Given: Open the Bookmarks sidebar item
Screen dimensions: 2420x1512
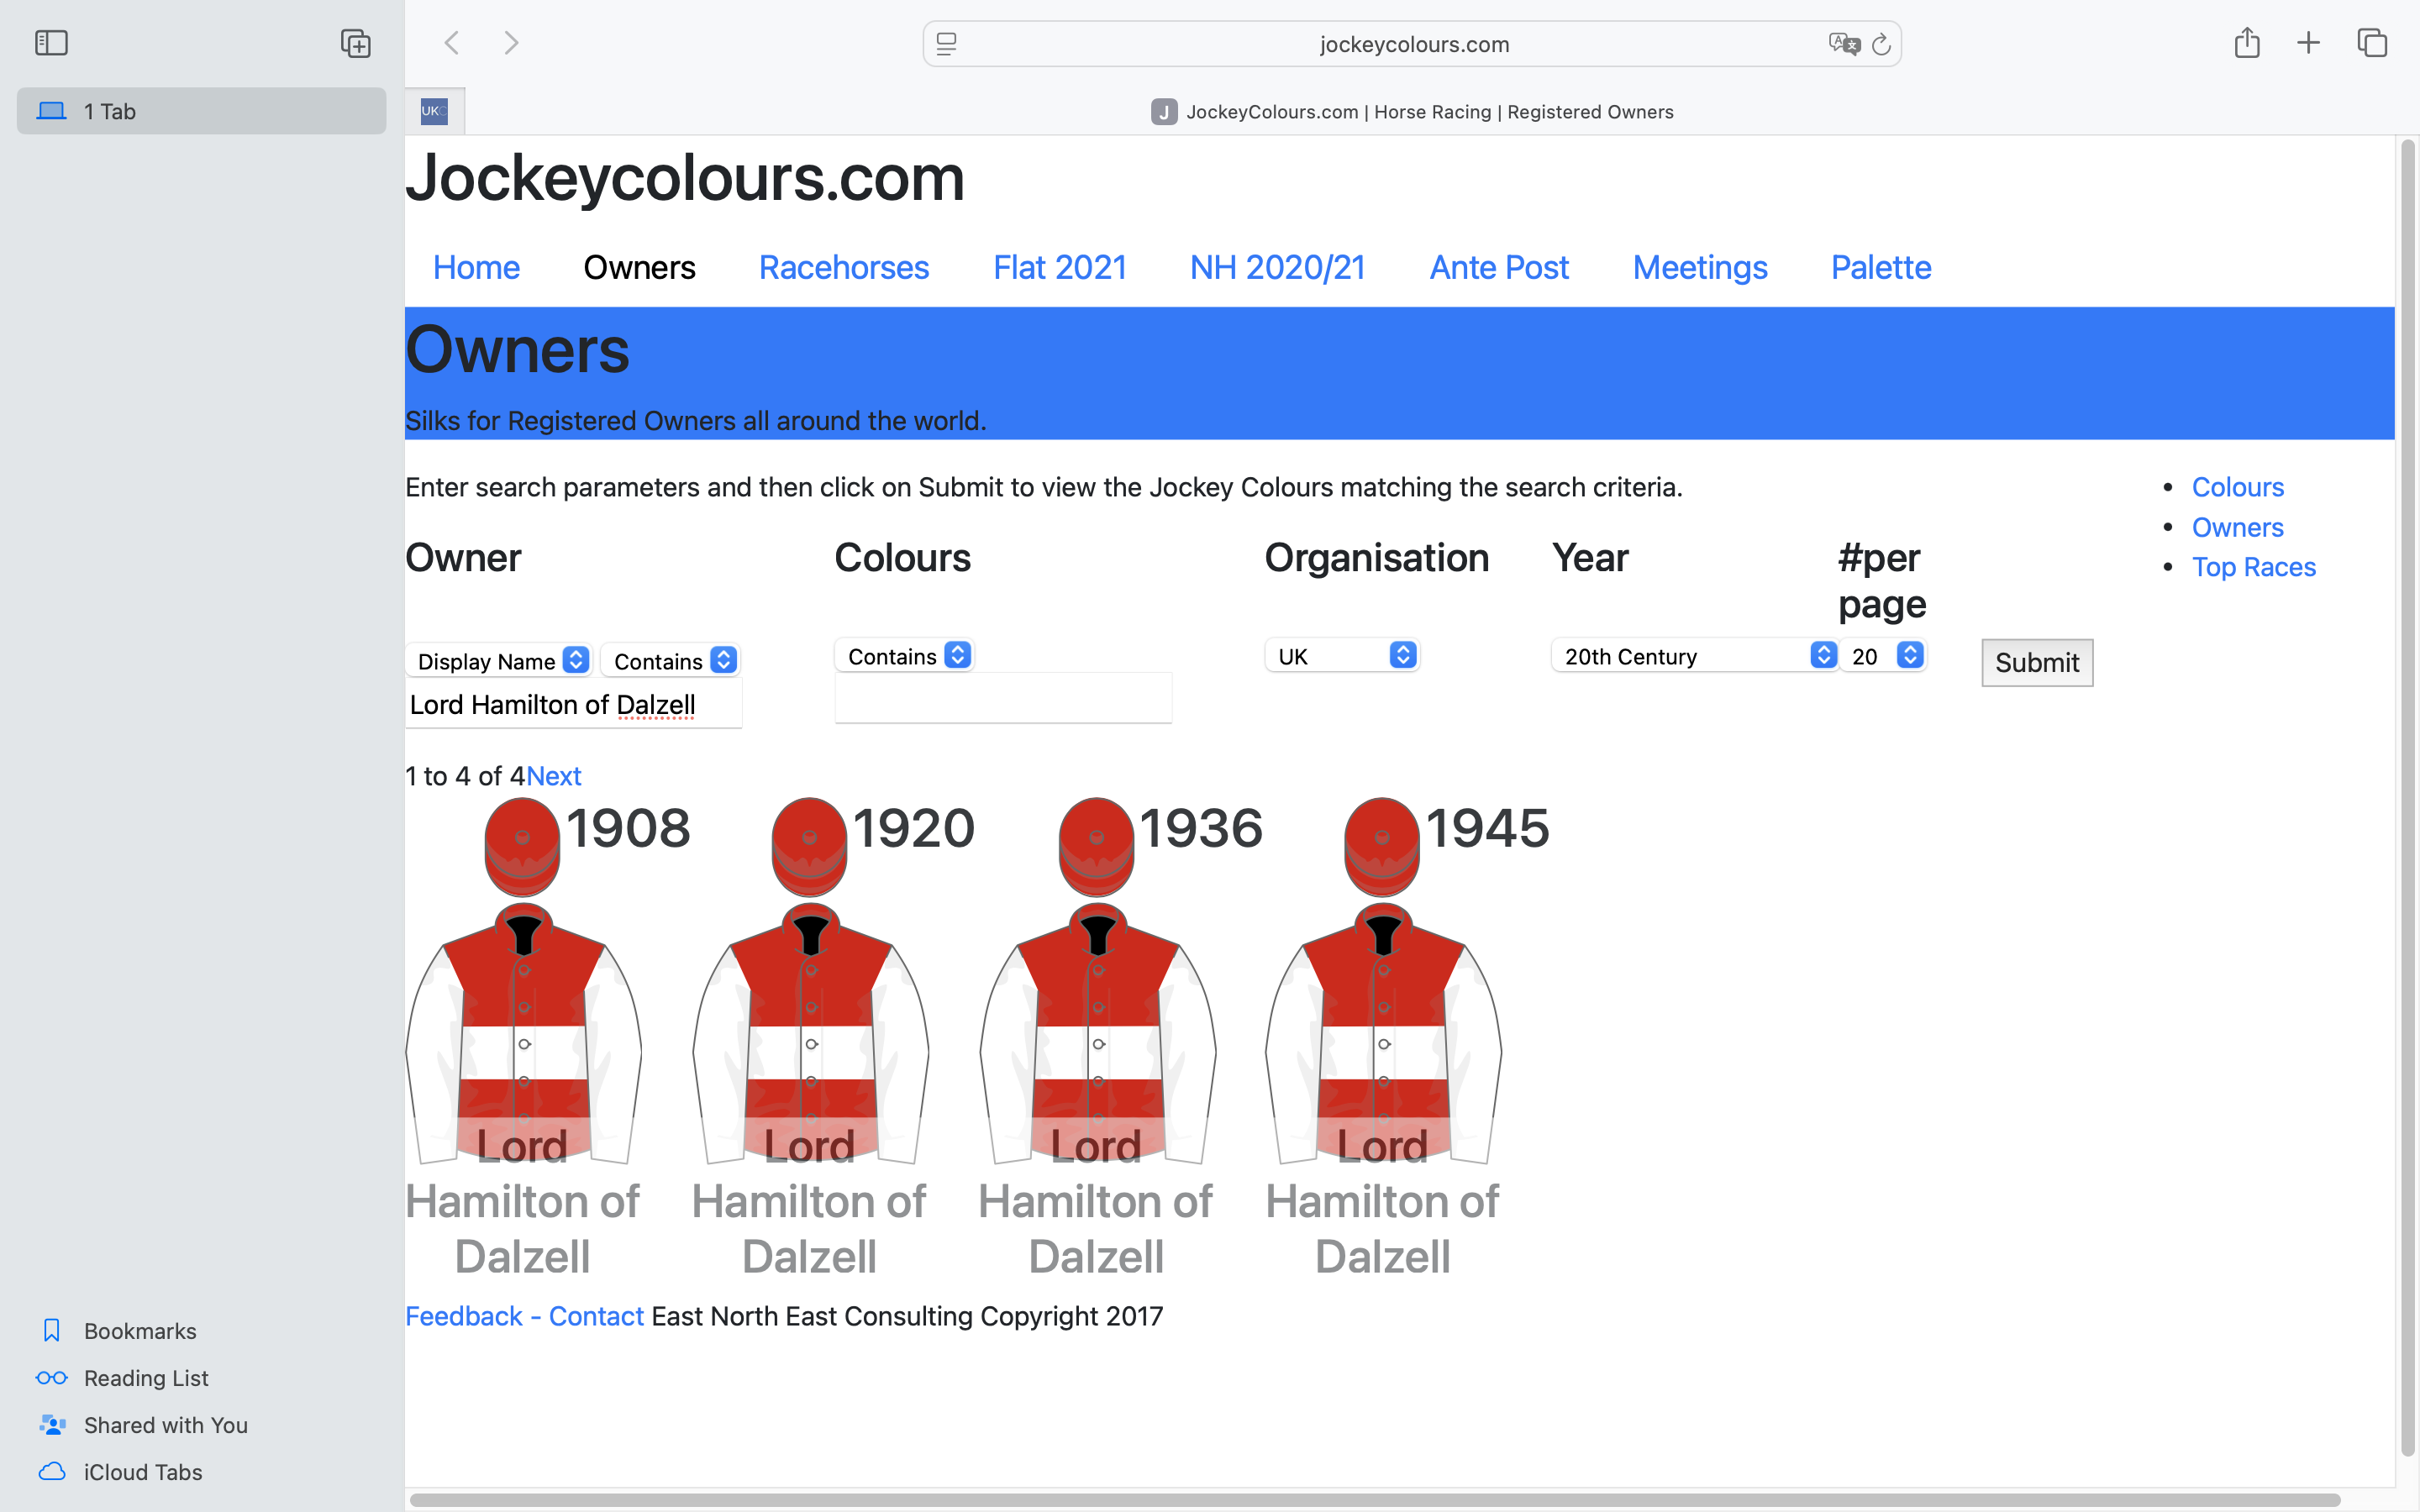Looking at the screenshot, I should 140,1330.
